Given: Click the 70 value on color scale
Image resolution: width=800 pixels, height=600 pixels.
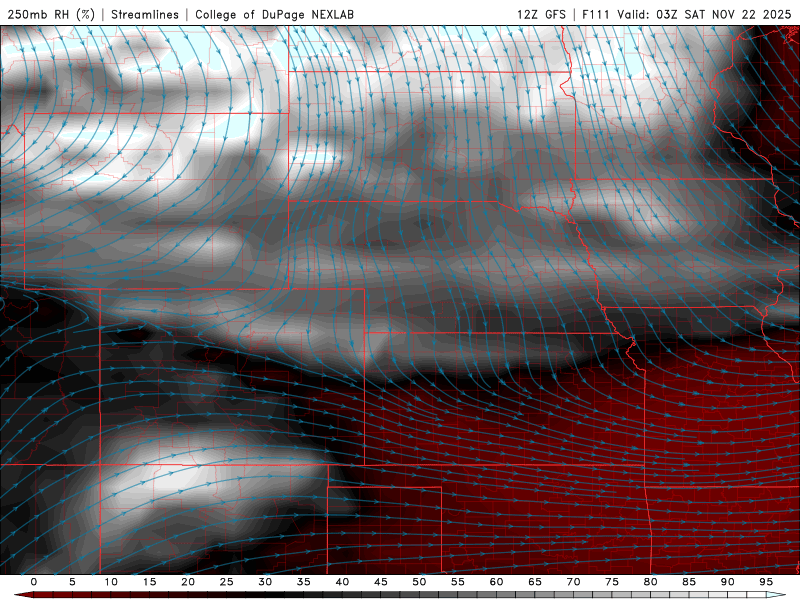Looking at the screenshot, I should coord(573,582).
